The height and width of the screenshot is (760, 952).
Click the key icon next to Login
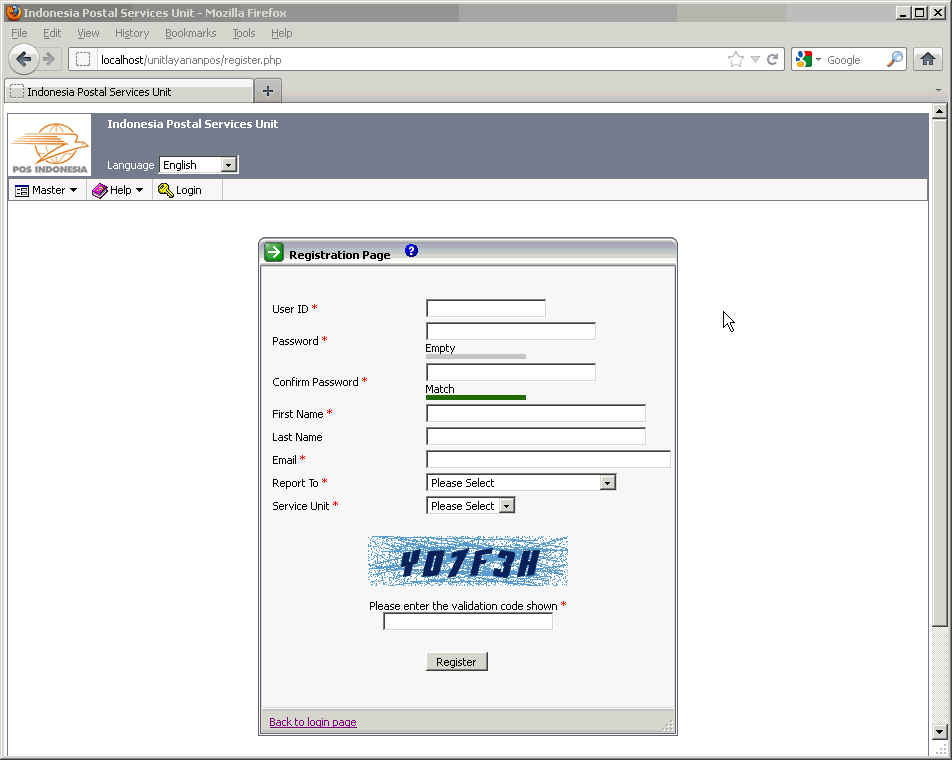pyautogui.click(x=164, y=190)
